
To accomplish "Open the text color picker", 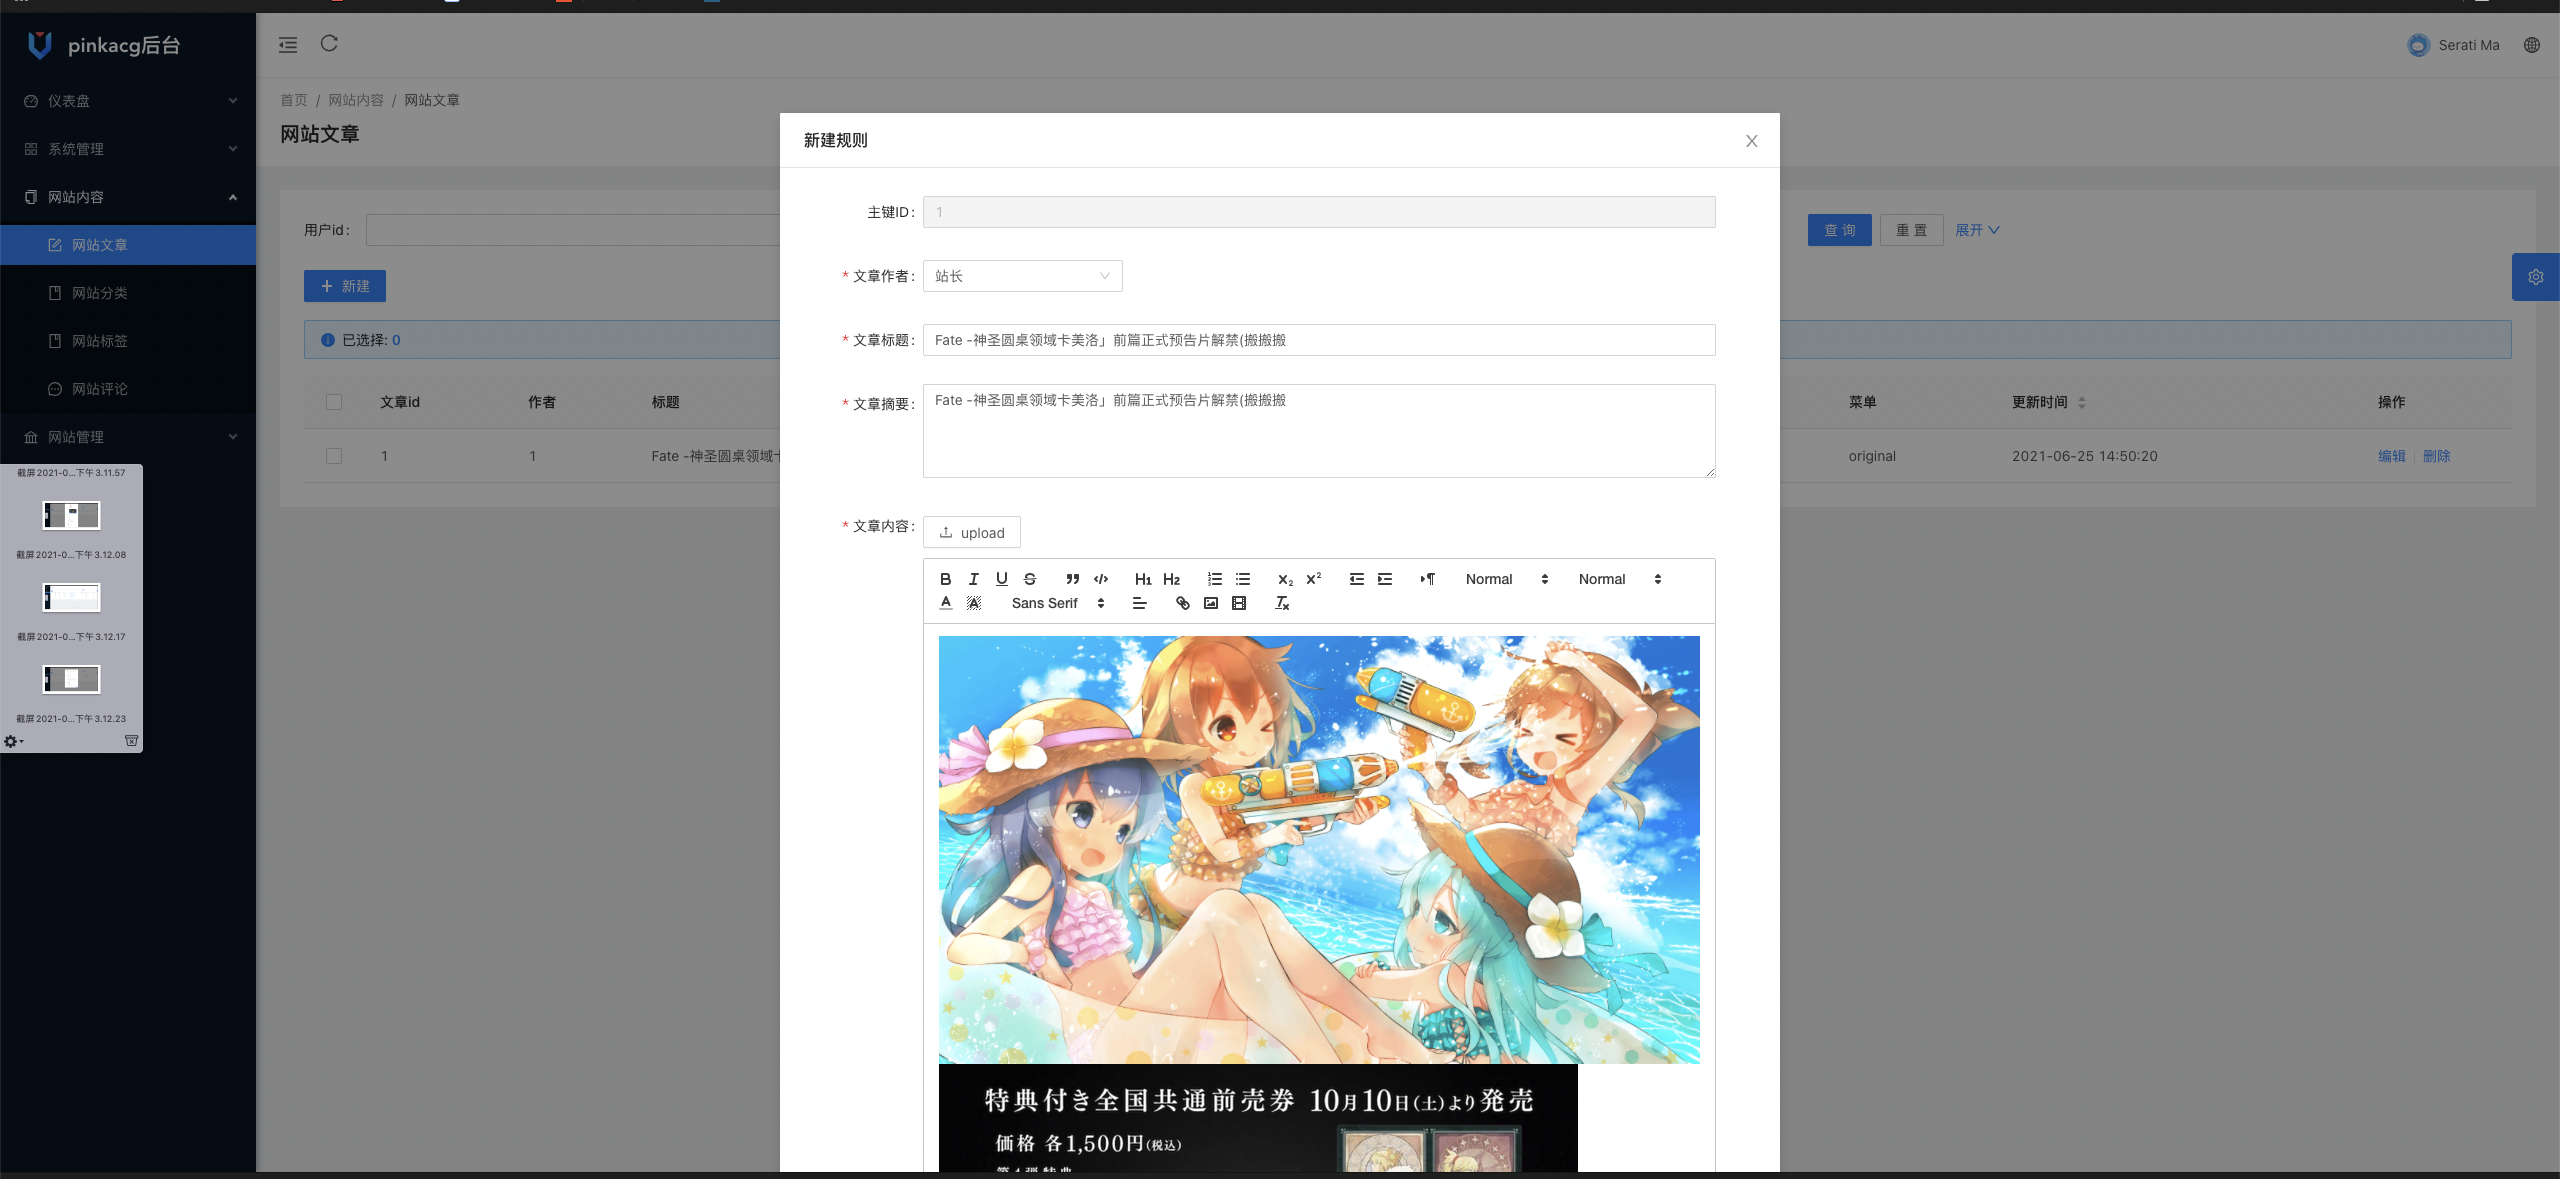I will coord(946,603).
